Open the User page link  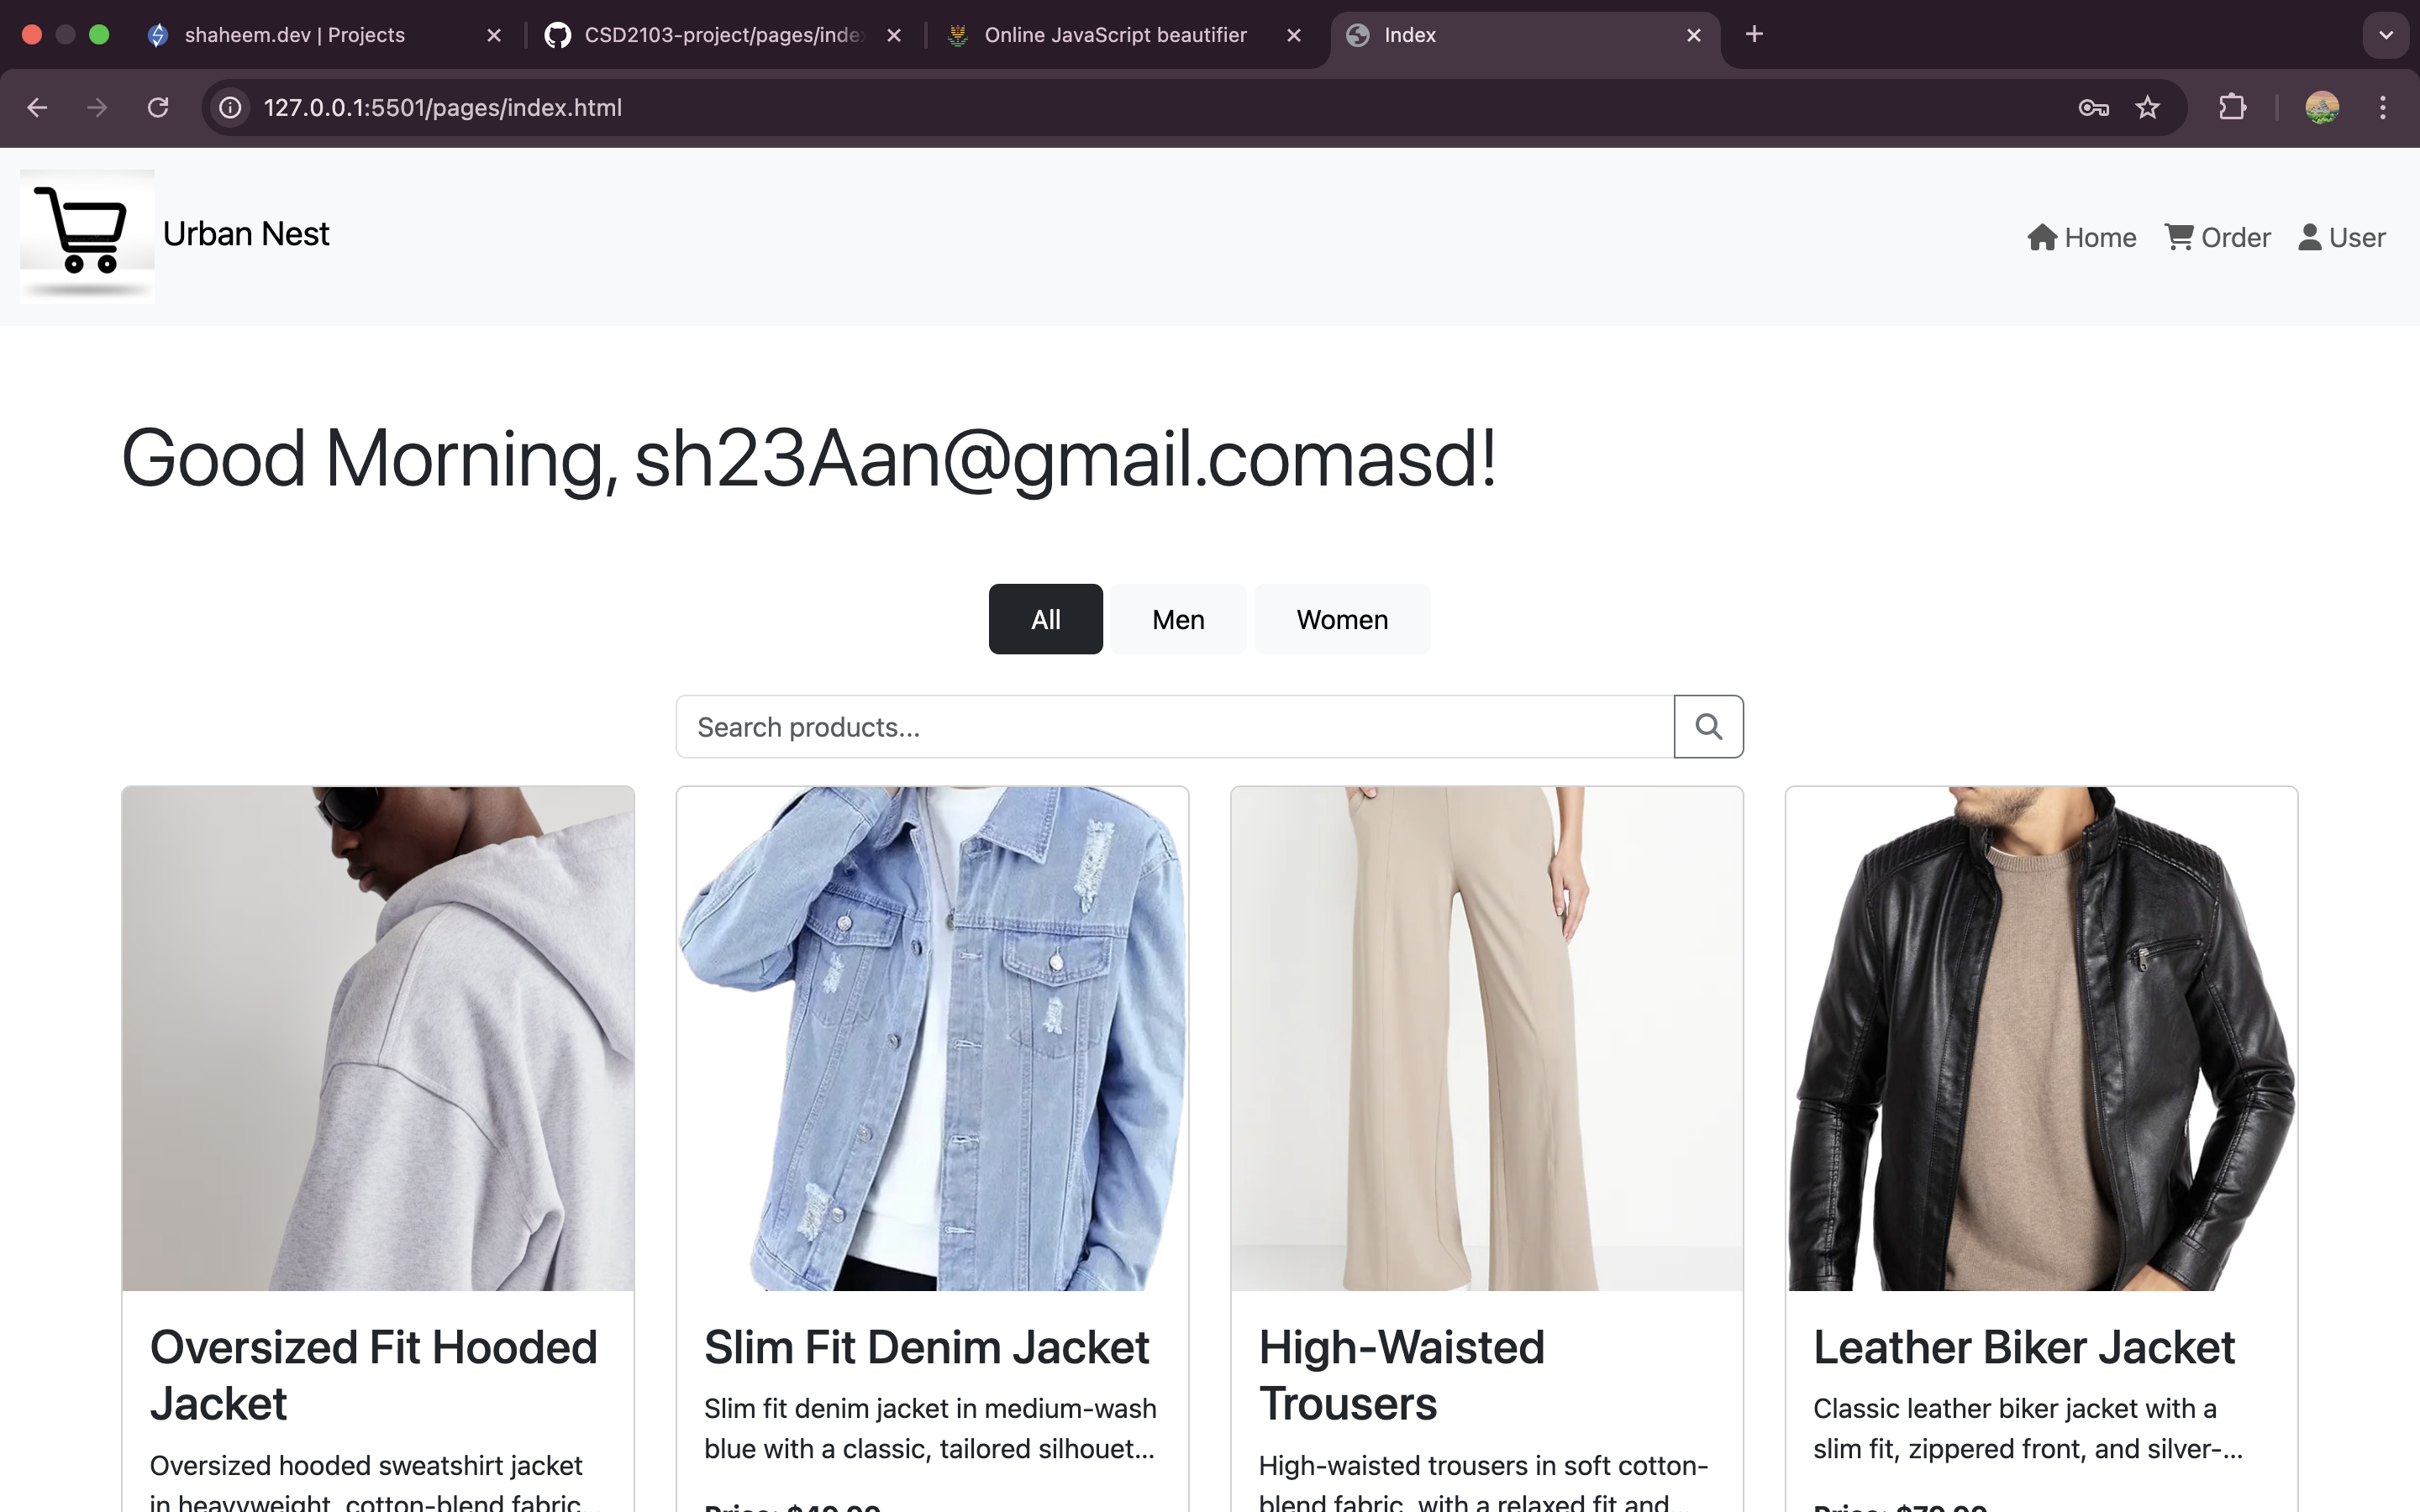(x=2341, y=238)
